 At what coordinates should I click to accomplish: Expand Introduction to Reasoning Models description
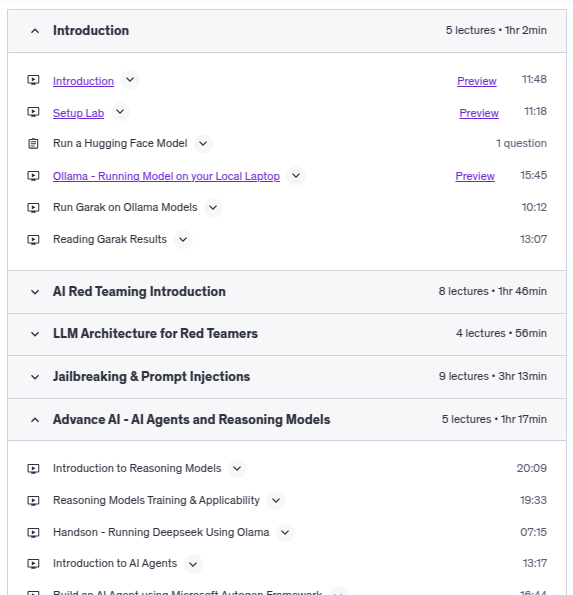pyautogui.click(x=237, y=469)
